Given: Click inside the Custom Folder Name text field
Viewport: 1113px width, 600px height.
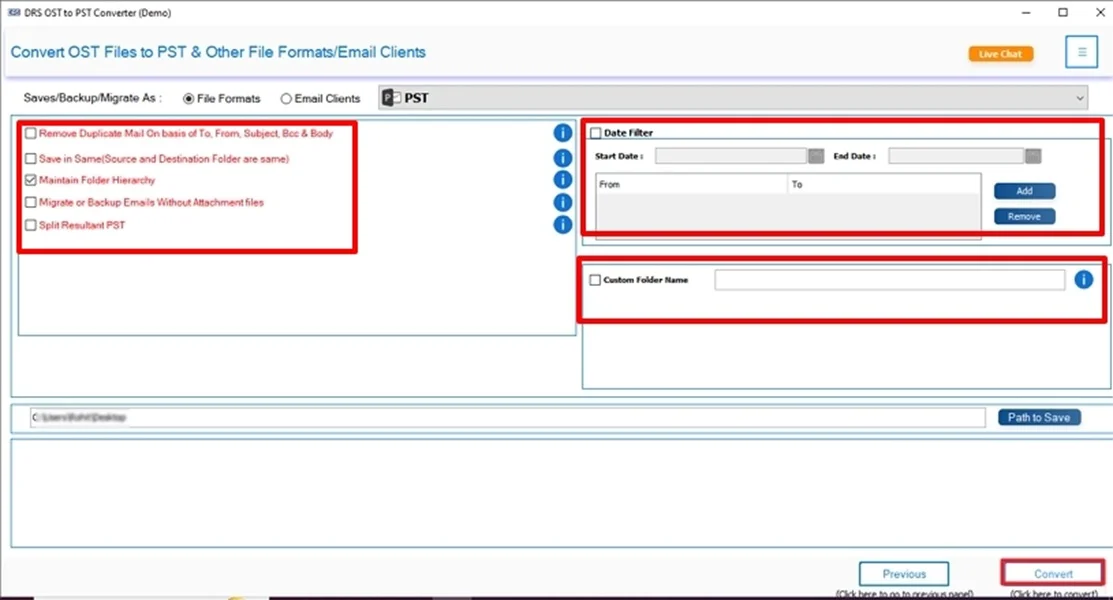Looking at the screenshot, I should [x=888, y=280].
